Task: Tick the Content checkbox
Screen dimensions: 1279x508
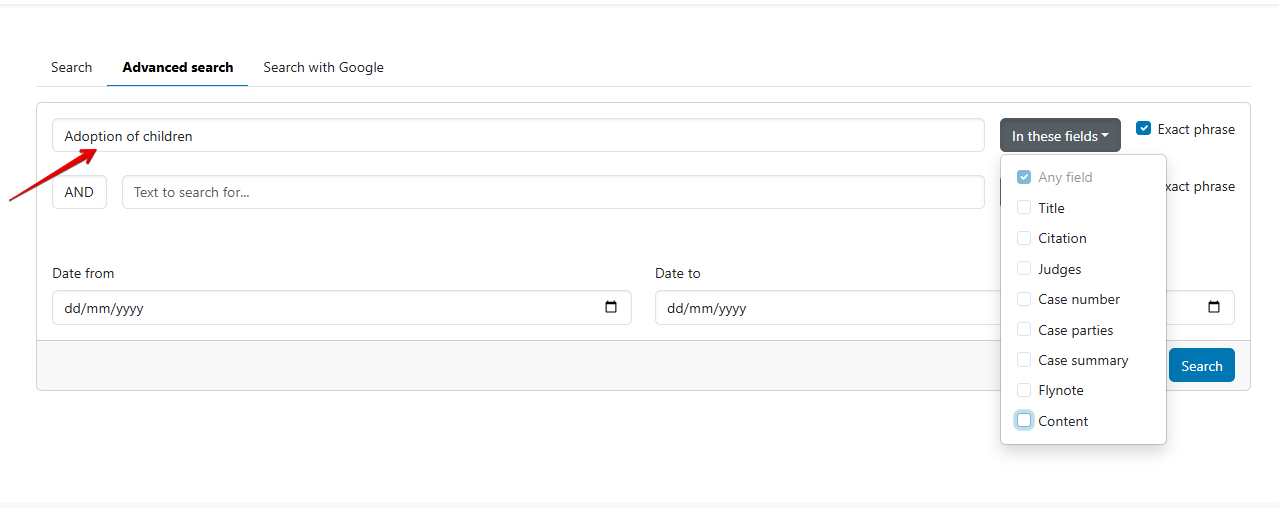Action: coord(1024,421)
